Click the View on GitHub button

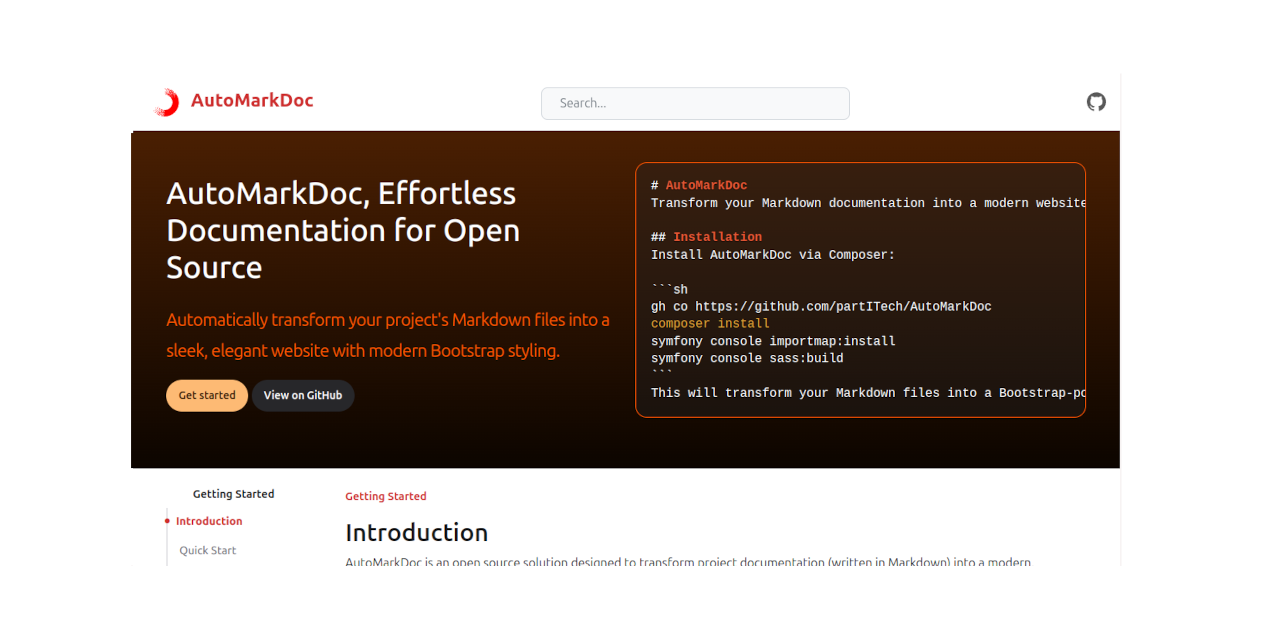coord(302,395)
